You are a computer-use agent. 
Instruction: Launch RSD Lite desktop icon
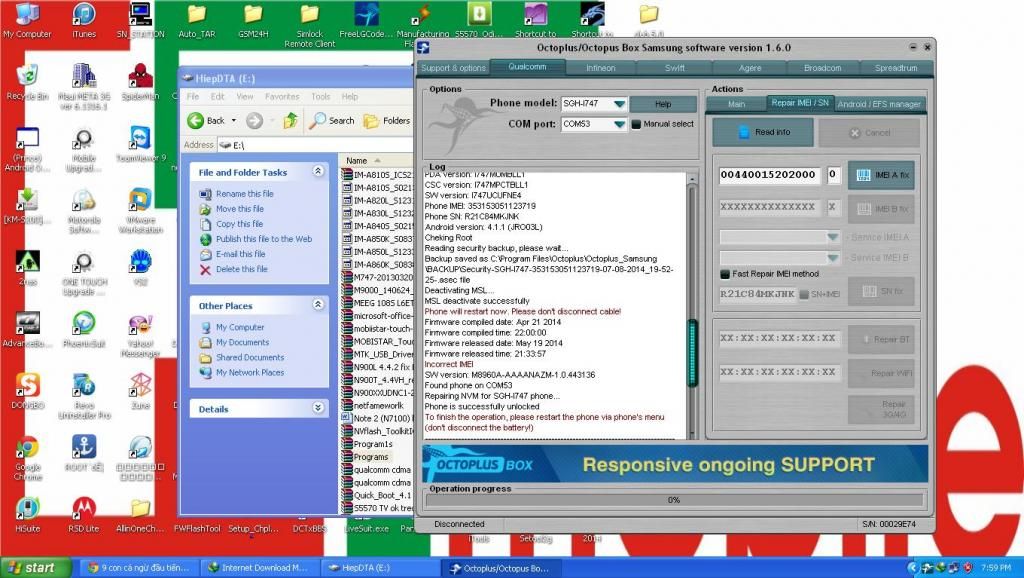[84, 515]
